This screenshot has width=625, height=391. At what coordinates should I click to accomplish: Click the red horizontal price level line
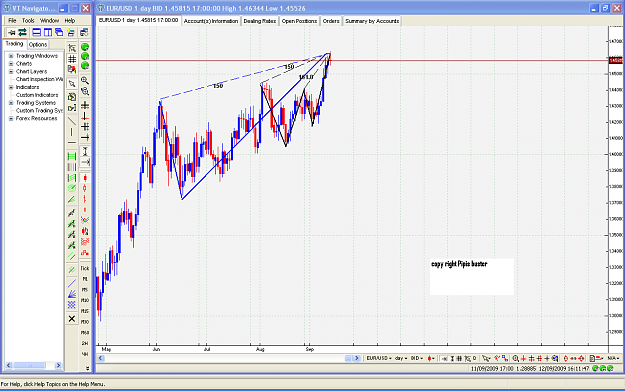click(351, 61)
